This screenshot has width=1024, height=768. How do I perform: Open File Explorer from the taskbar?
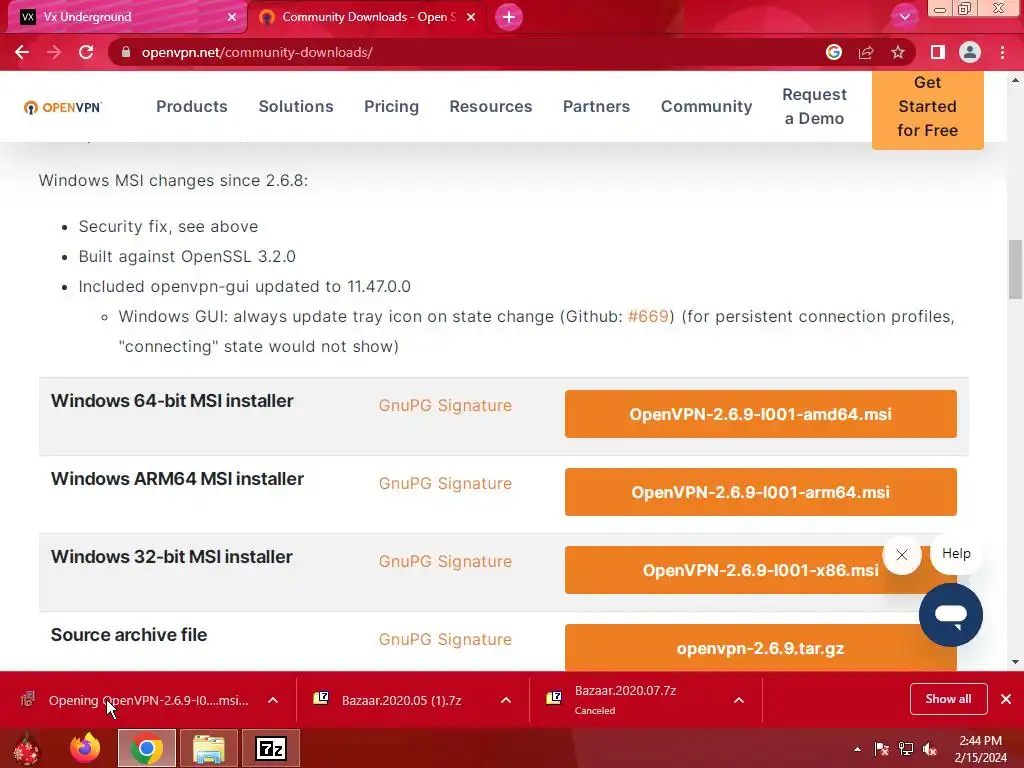click(209, 748)
